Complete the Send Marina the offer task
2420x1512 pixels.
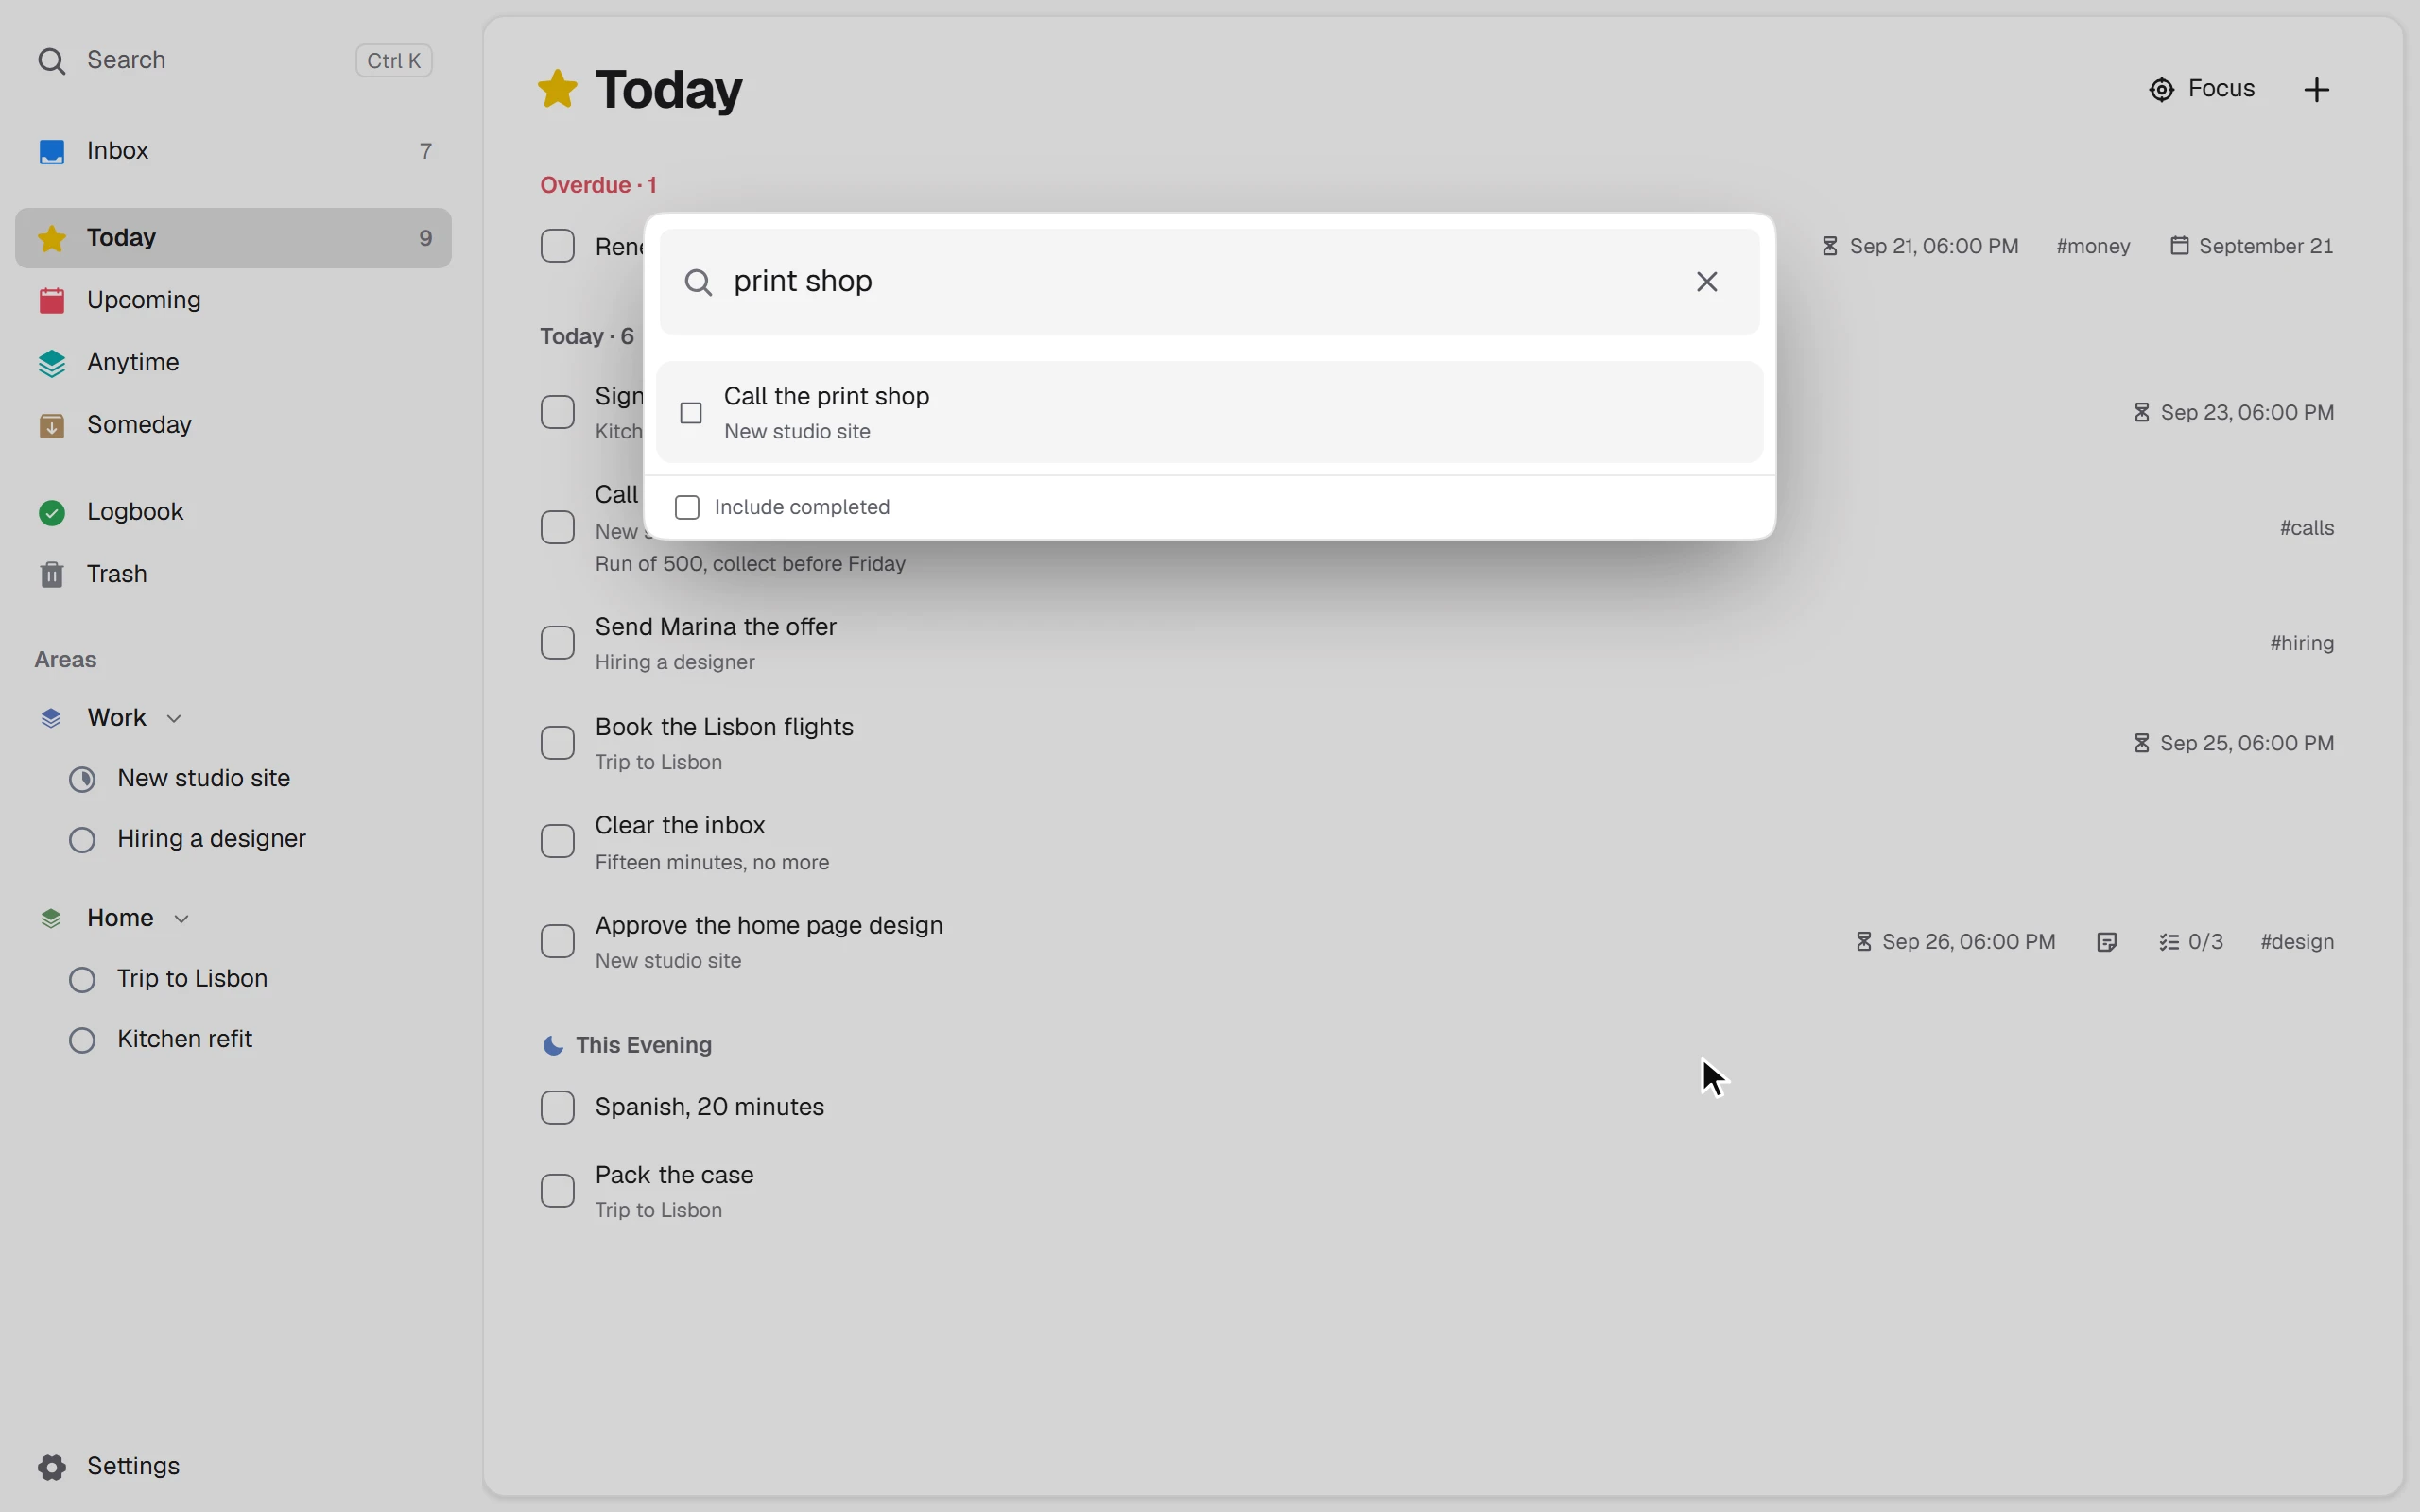click(x=558, y=644)
